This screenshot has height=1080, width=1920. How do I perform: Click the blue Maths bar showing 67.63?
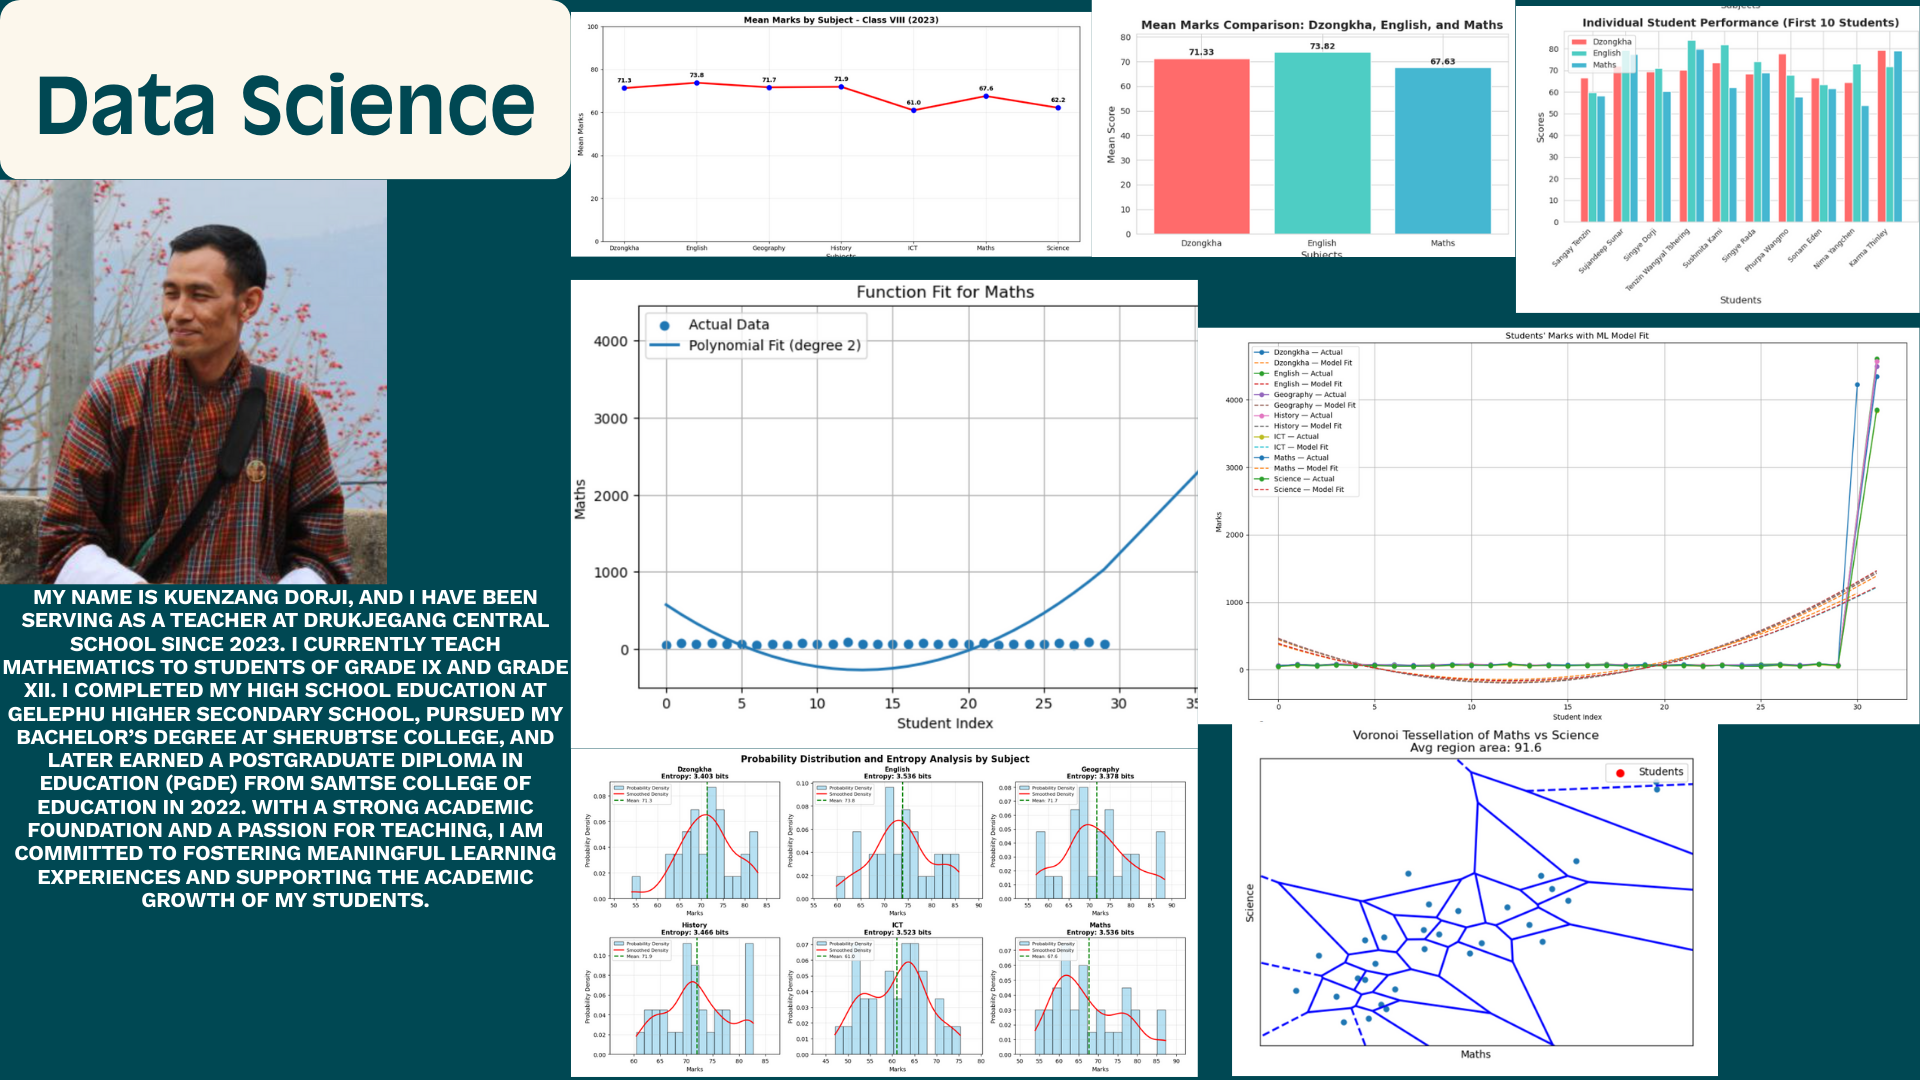coord(1442,150)
